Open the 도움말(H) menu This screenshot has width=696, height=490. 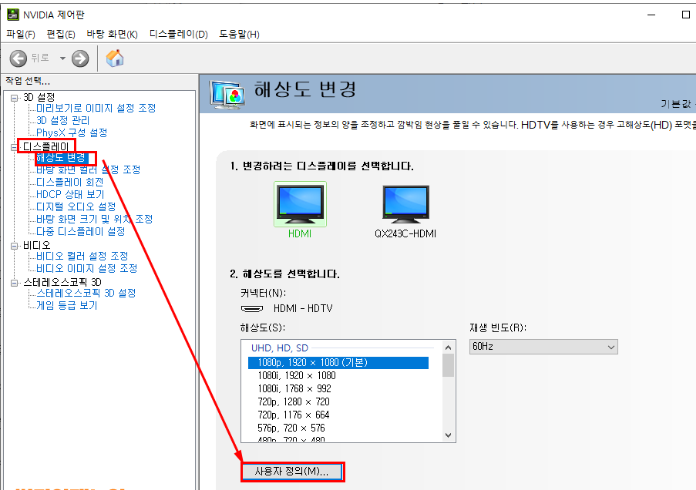(239, 34)
